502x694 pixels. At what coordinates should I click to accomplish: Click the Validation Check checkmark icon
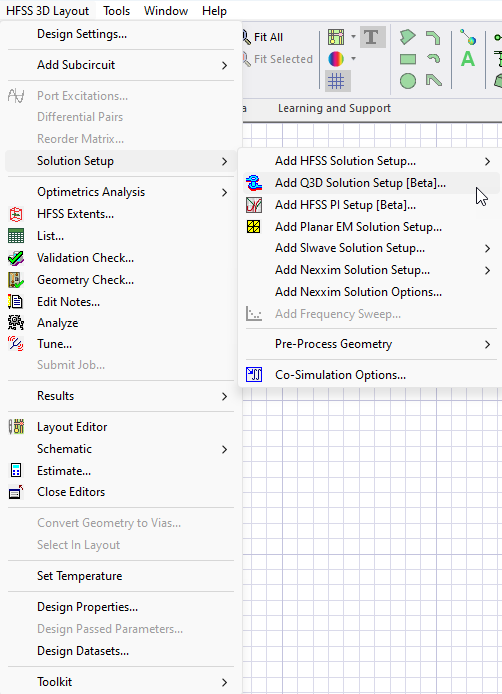coord(16,258)
